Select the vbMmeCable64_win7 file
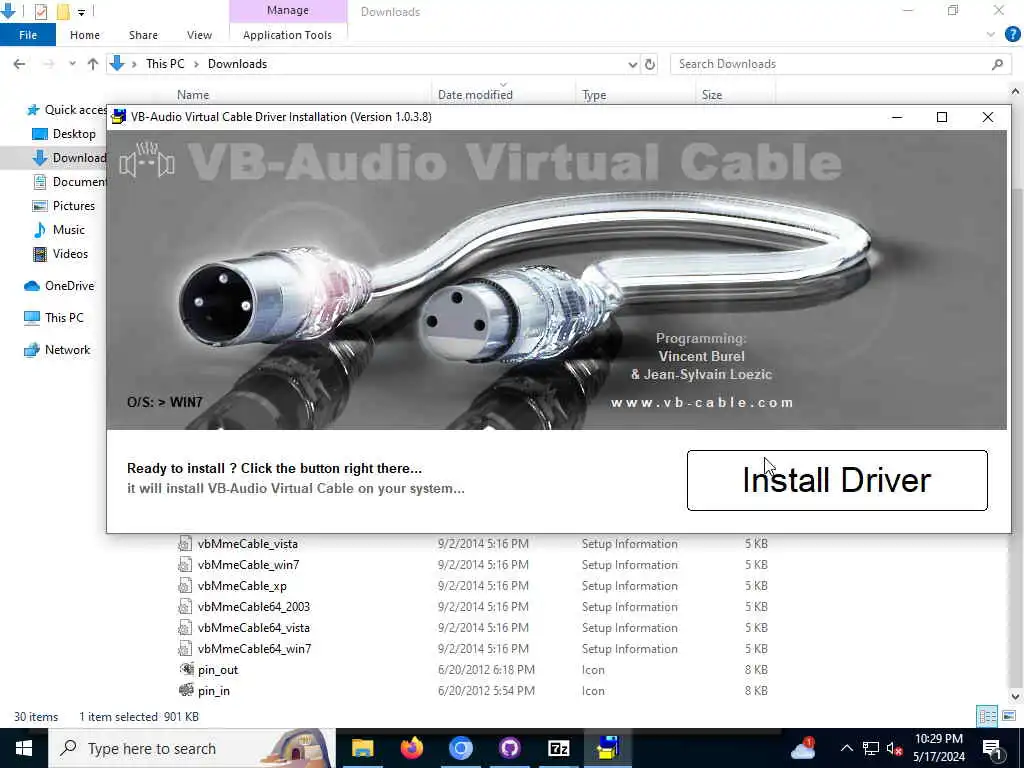The width and height of the screenshot is (1024, 768). pos(254,648)
